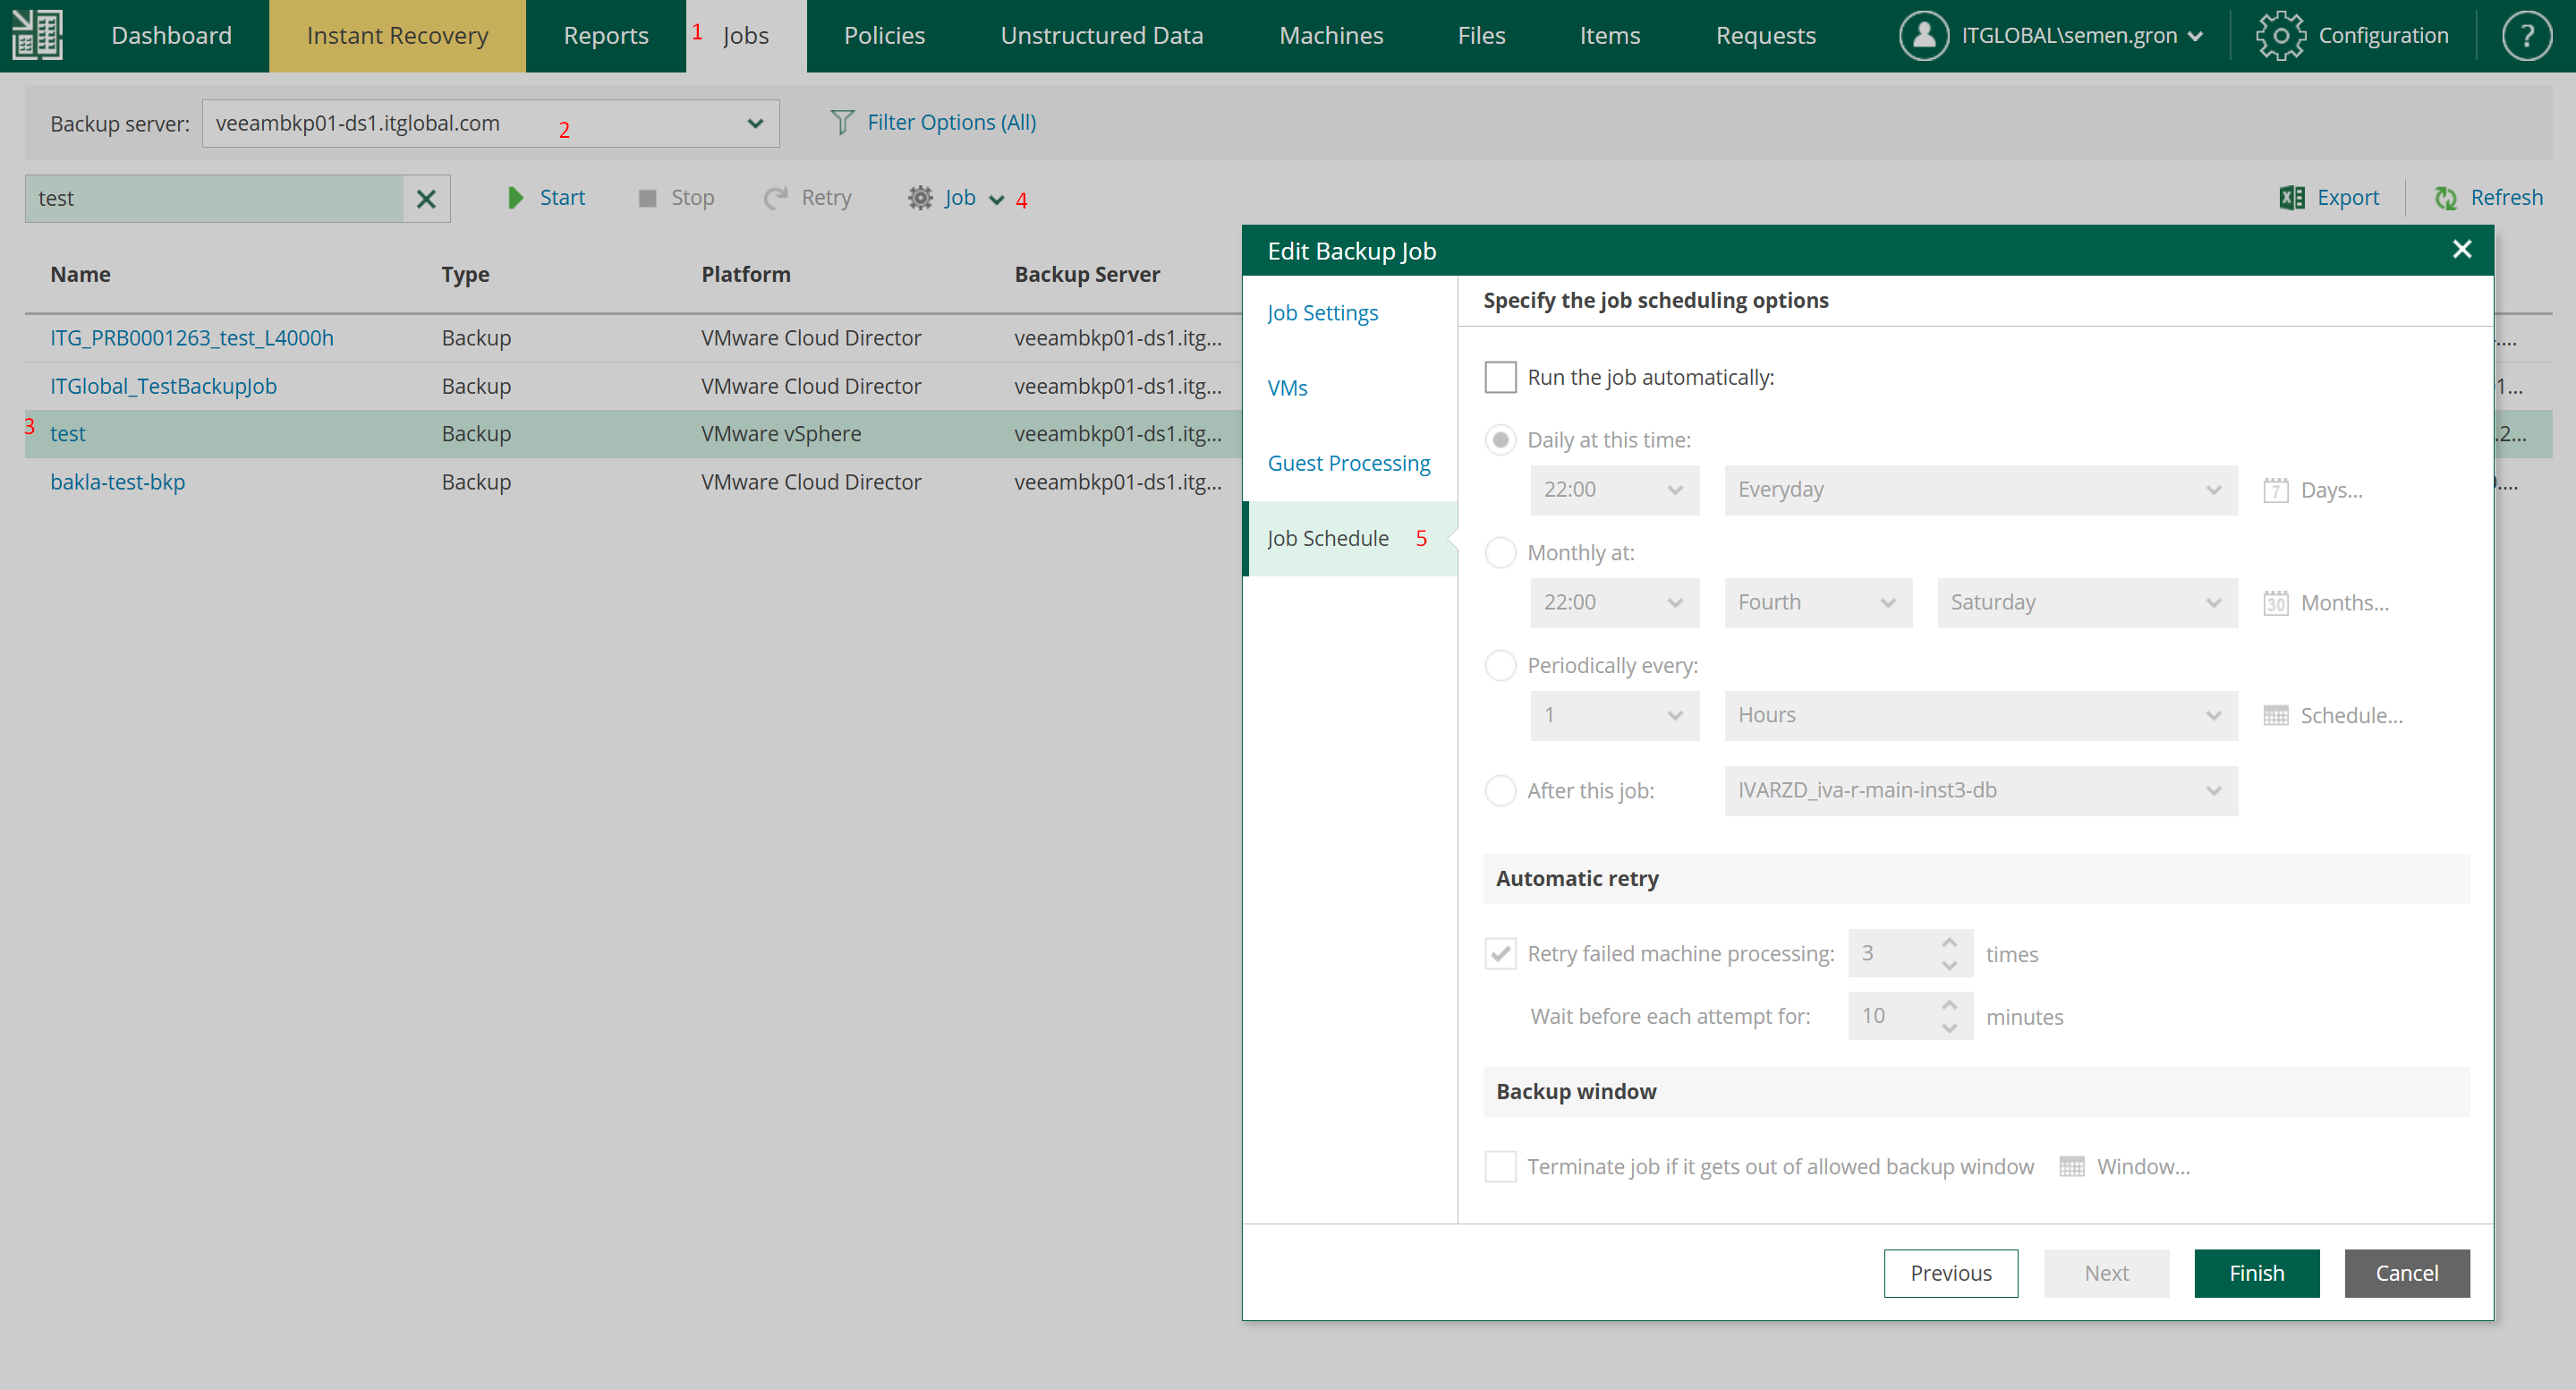Click the Filter Options funnel icon
Screen dimensions: 2576x1390
pos(842,122)
